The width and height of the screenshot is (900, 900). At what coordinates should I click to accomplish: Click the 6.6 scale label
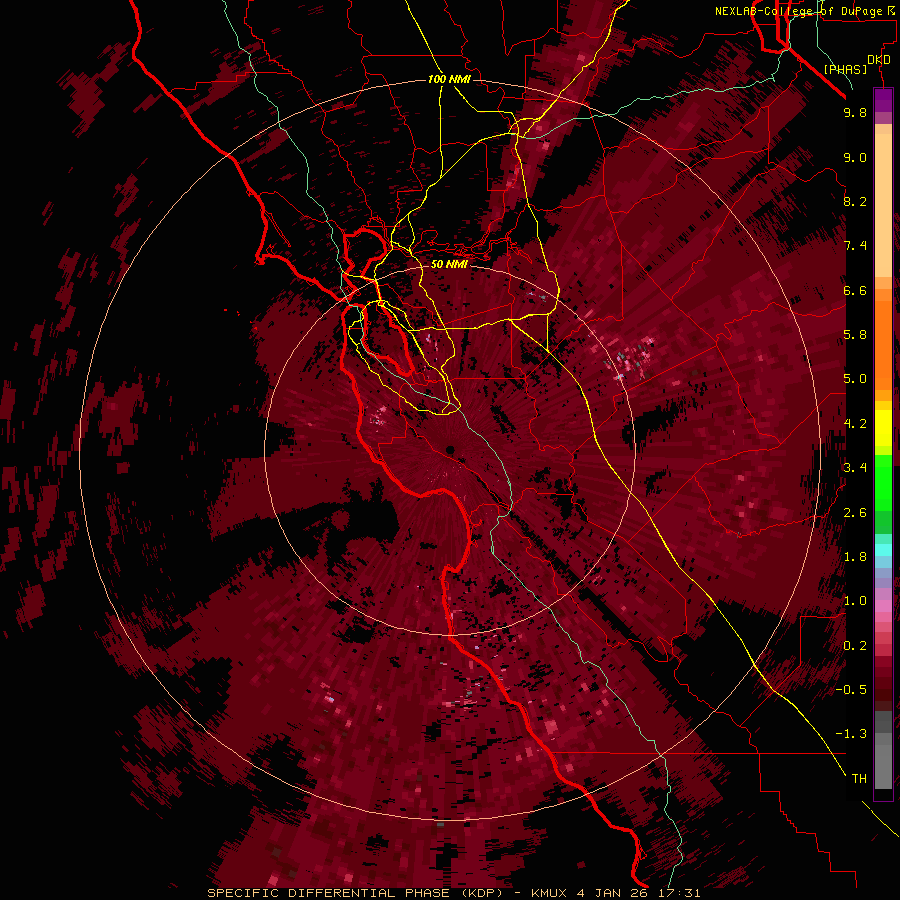(855, 290)
